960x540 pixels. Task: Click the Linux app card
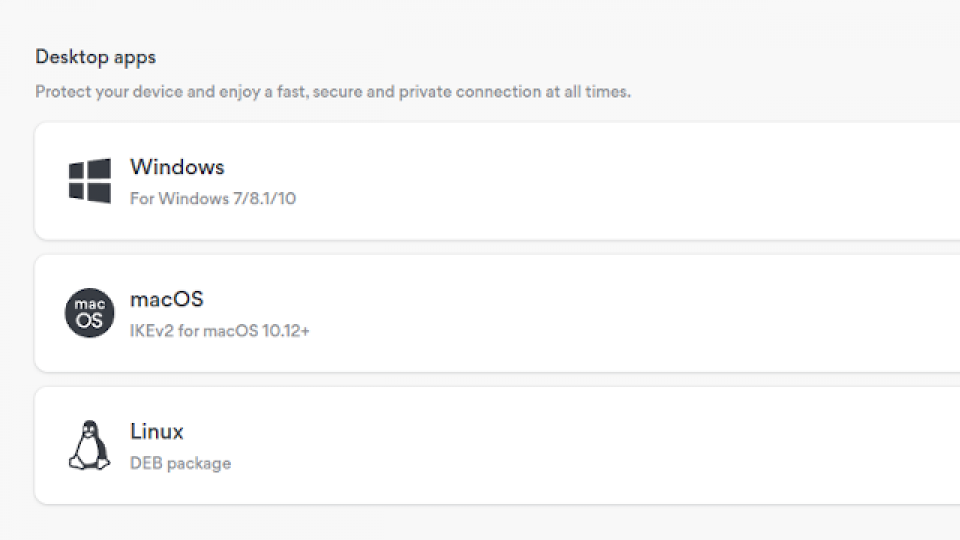pyautogui.click(x=497, y=445)
